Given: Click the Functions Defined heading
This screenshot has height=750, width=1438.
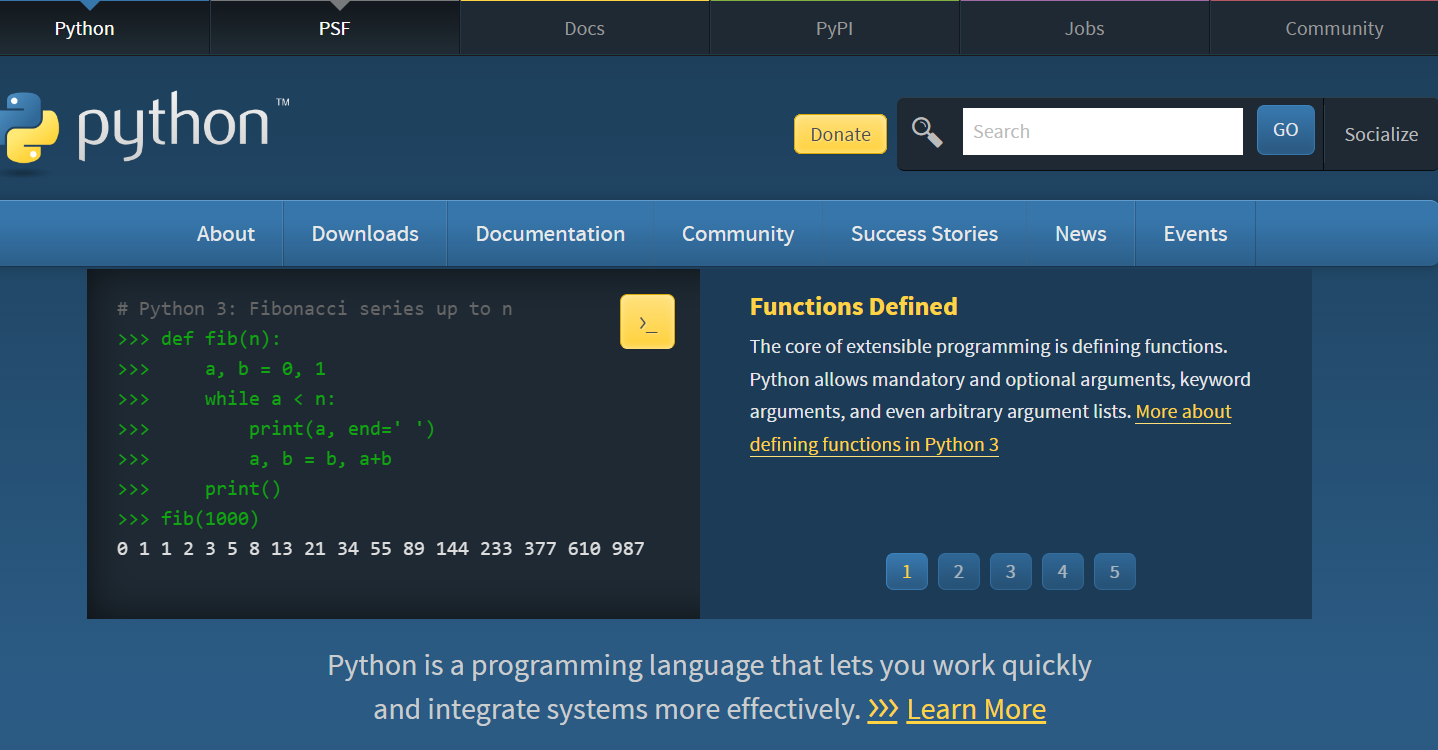Looking at the screenshot, I should point(854,306).
